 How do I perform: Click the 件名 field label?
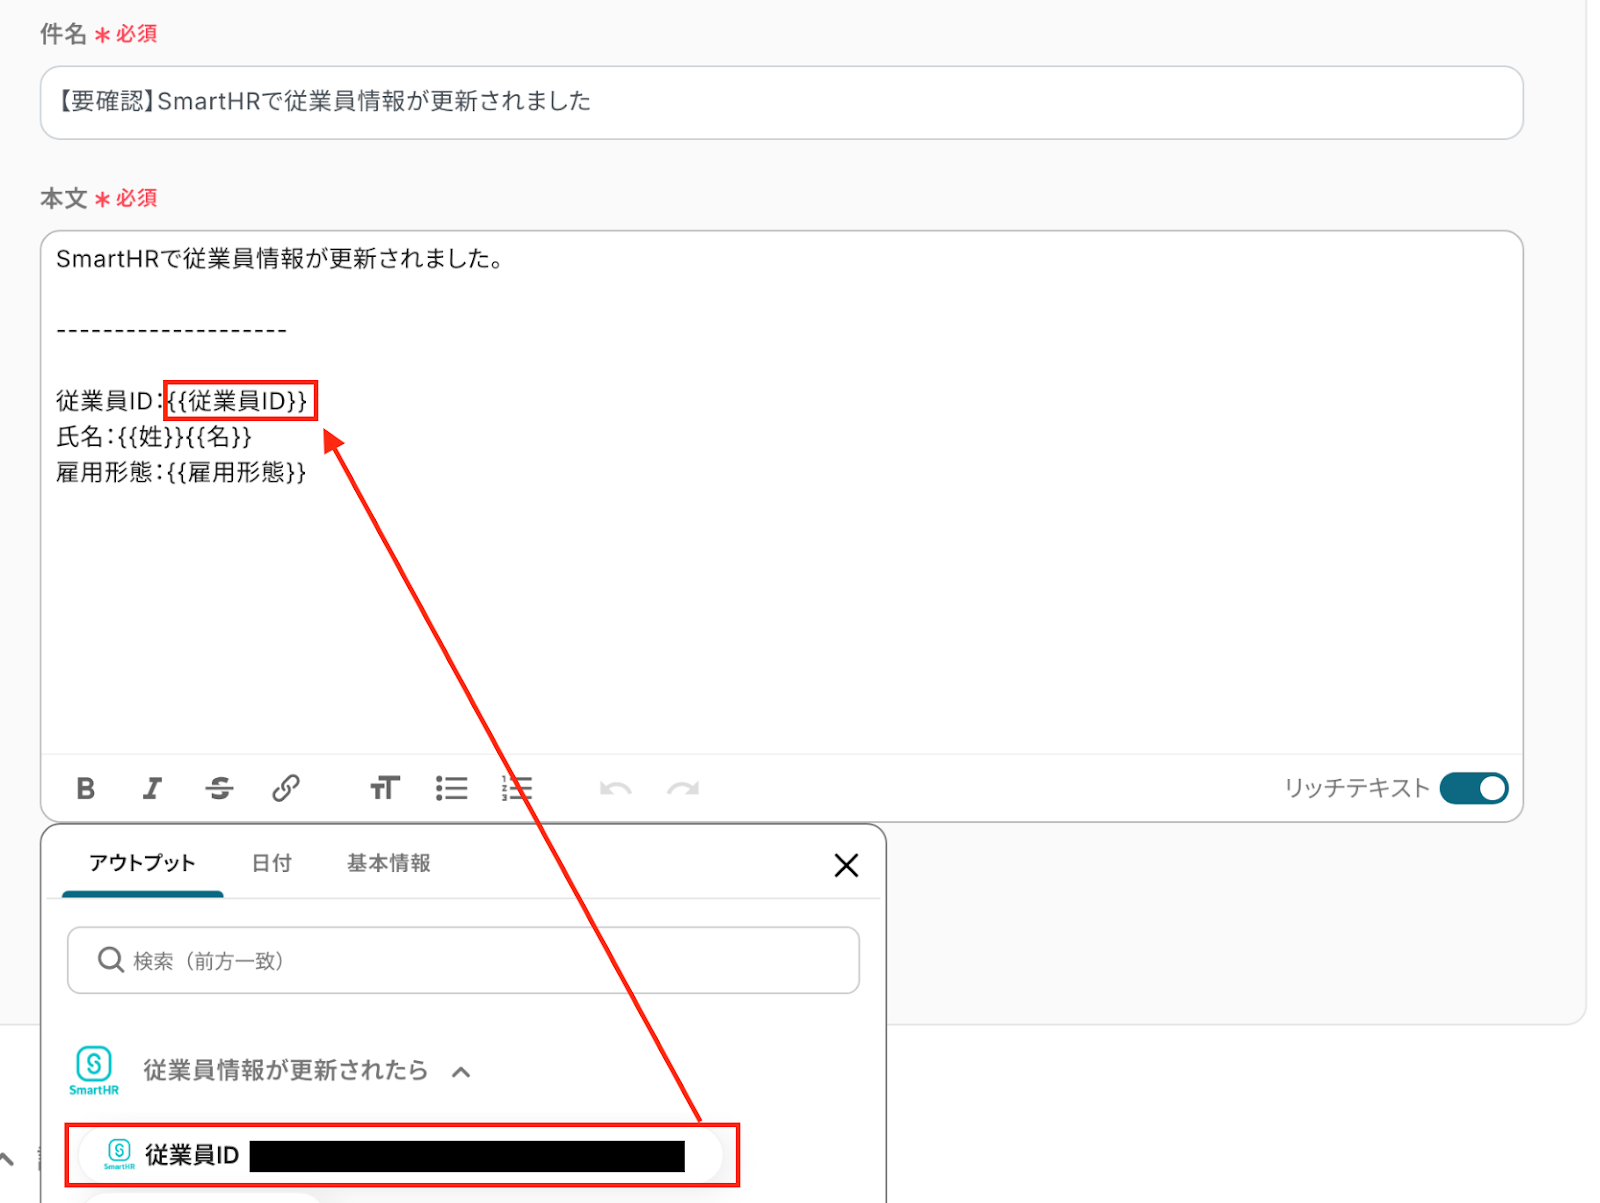click(x=63, y=34)
